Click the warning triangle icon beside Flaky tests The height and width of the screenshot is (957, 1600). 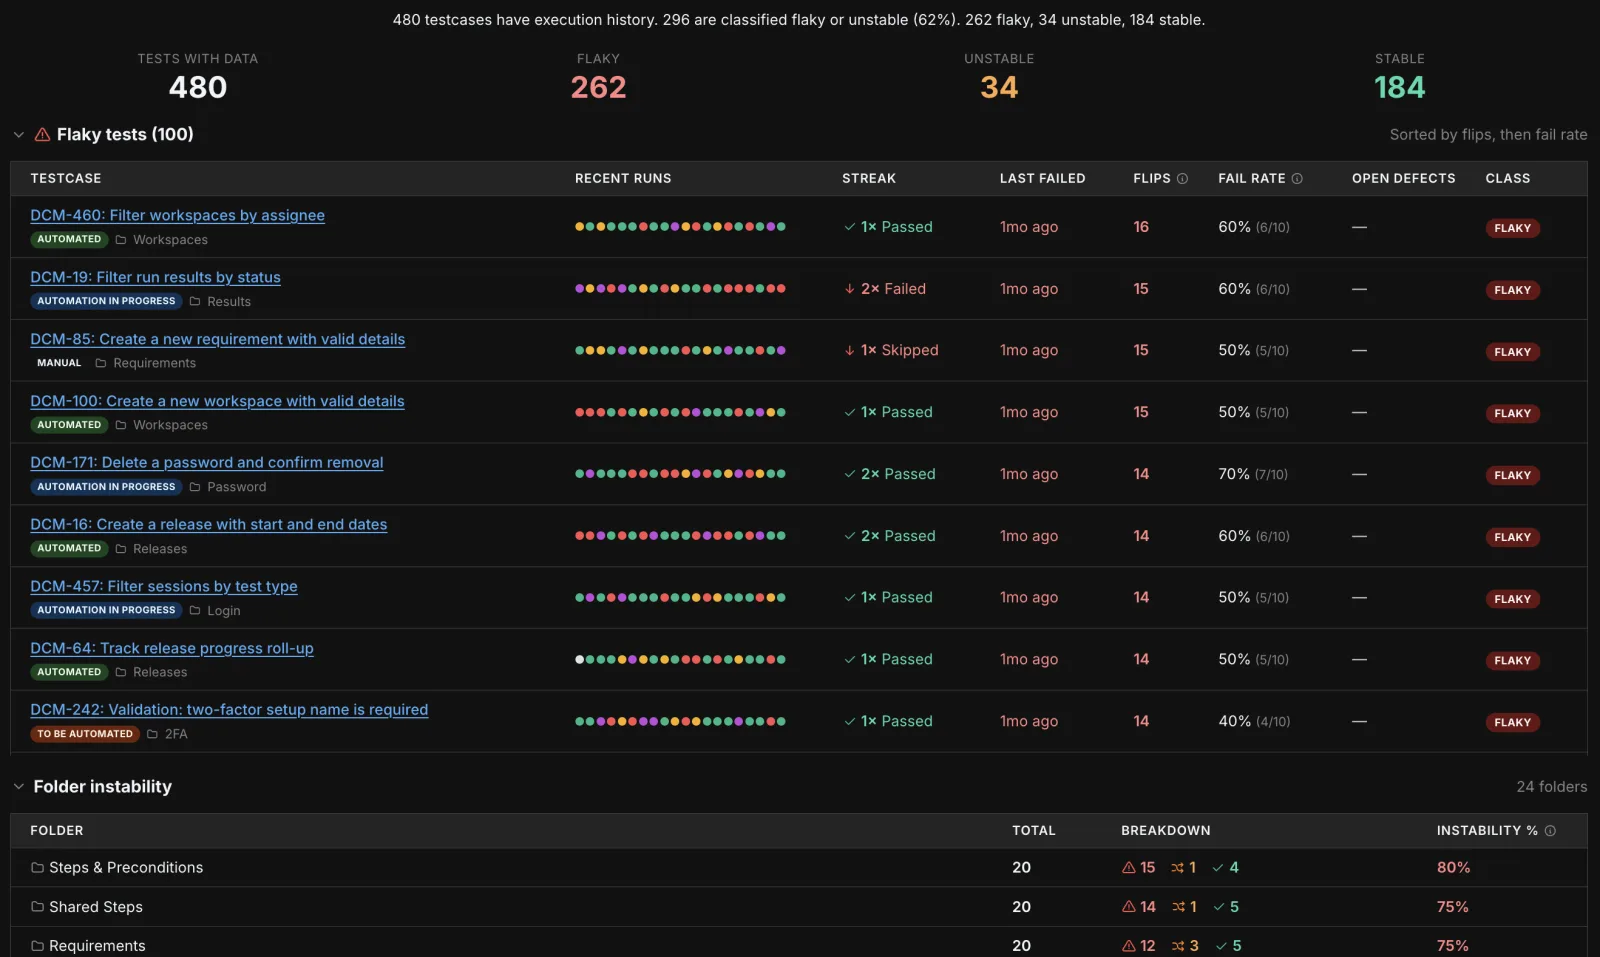click(x=43, y=134)
